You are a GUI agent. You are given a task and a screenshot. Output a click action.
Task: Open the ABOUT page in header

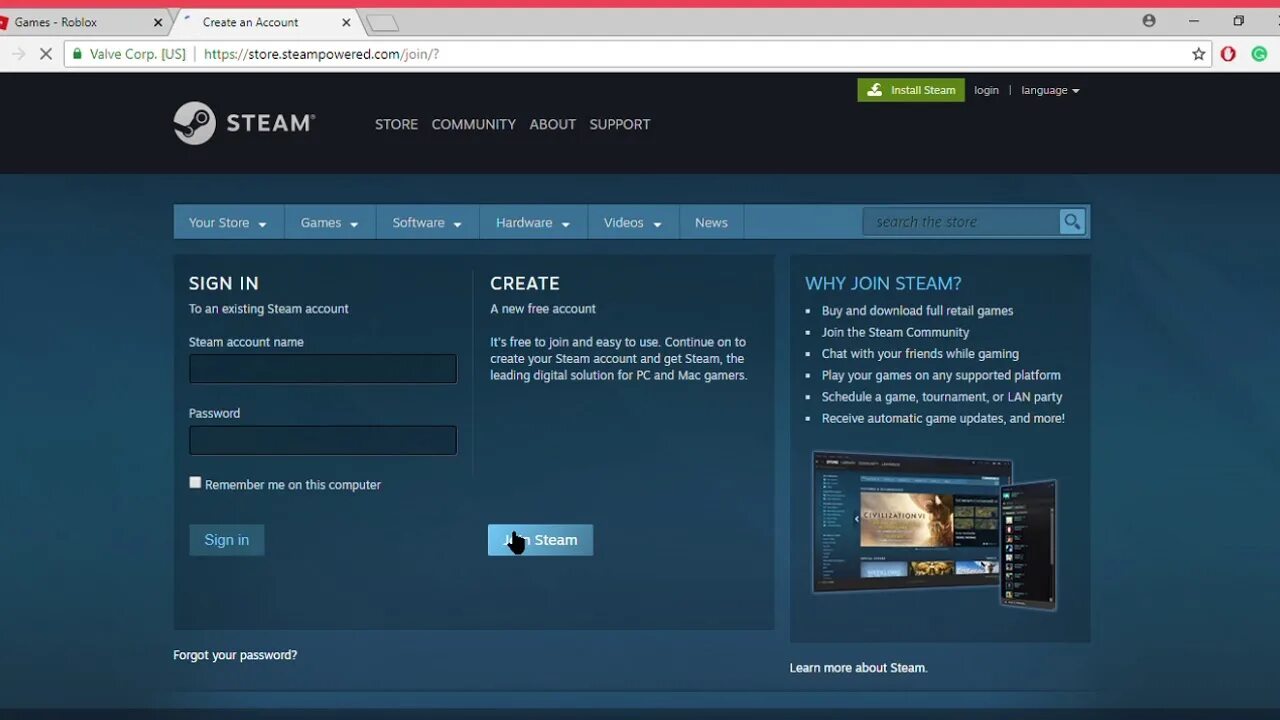tap(552, 124)
